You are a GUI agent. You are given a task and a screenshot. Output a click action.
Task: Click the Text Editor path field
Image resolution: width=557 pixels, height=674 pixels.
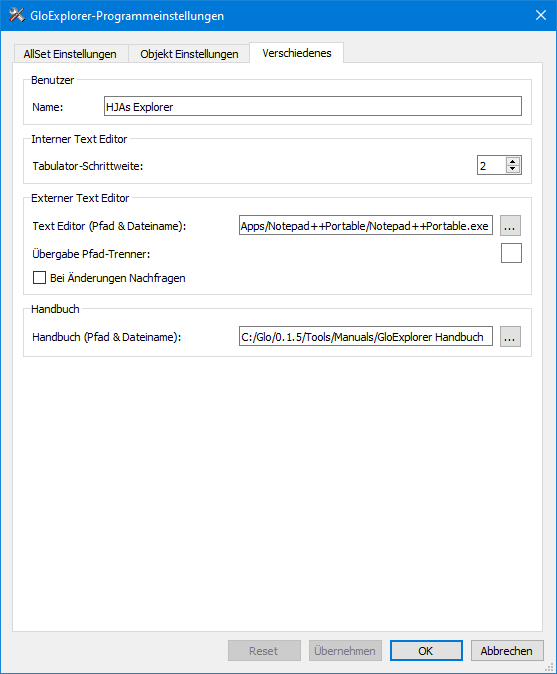(366, 226)
